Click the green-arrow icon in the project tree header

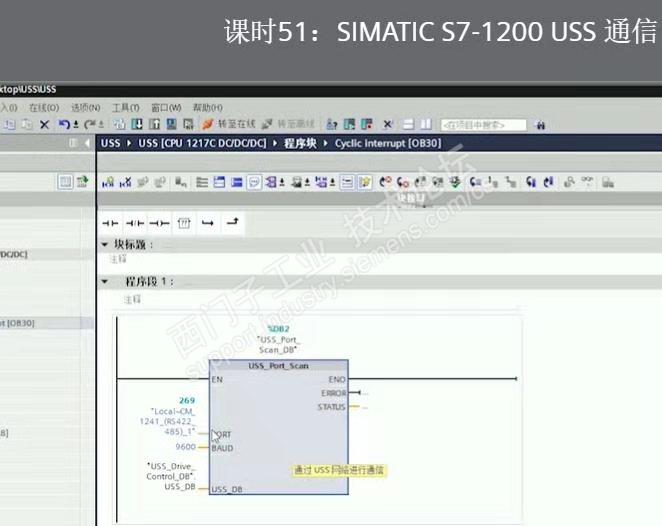click(x=83, y=182)
